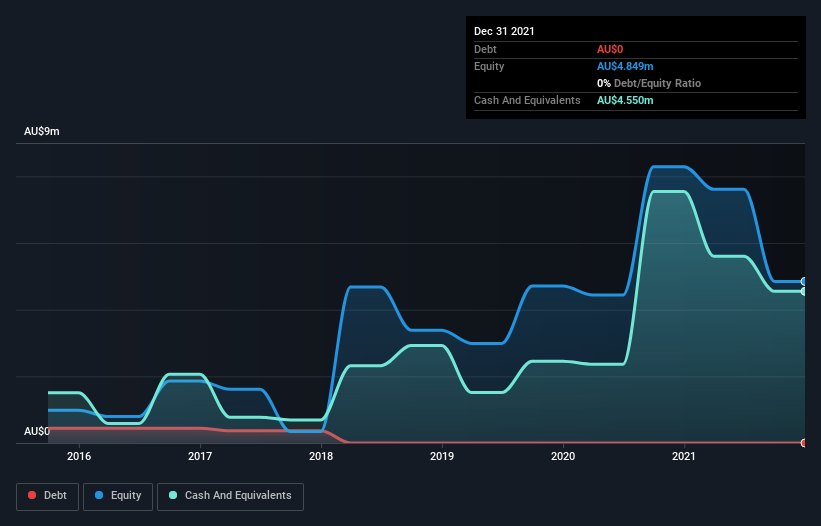Click the teal Cash endpoint marker
821x526 pixels.
coord(804,292)
